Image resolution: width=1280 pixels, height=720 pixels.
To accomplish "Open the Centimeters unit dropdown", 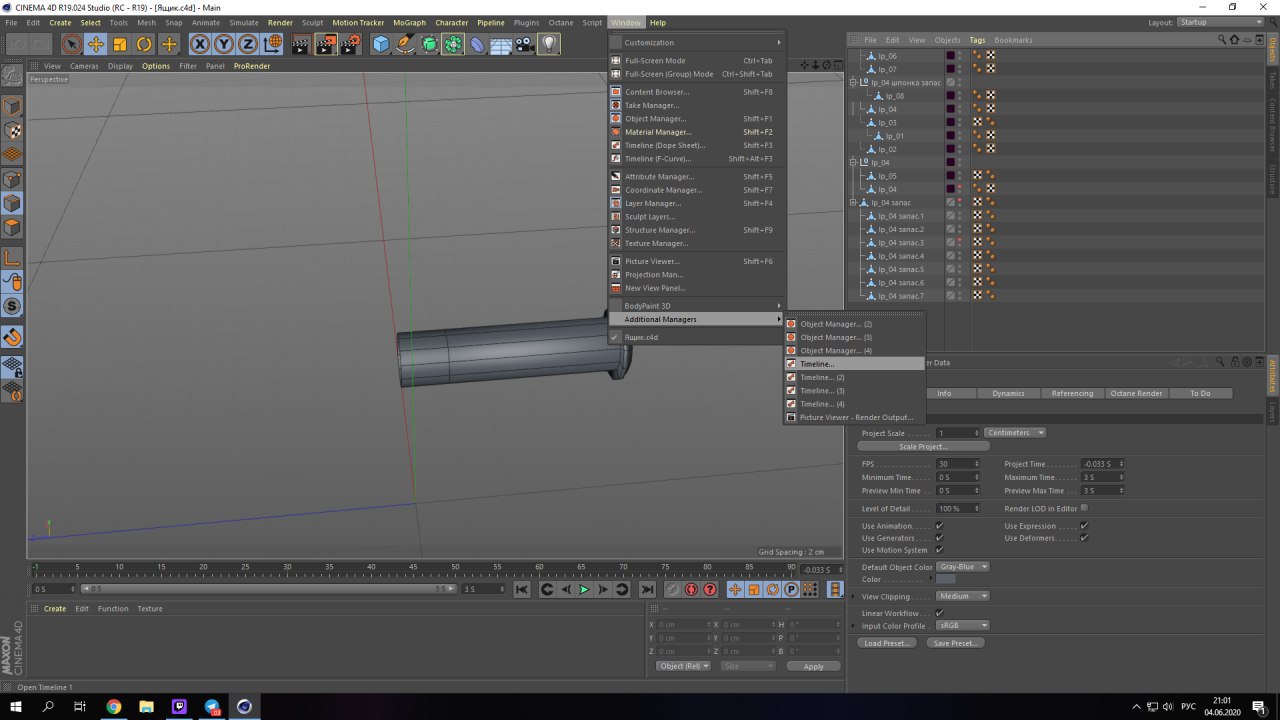I will (x=1015, y=433).
